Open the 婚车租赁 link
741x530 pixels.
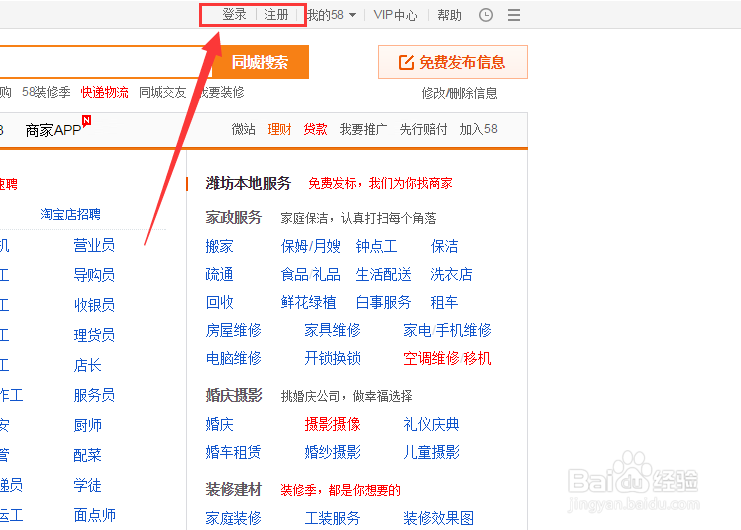[x=233, y=452]
